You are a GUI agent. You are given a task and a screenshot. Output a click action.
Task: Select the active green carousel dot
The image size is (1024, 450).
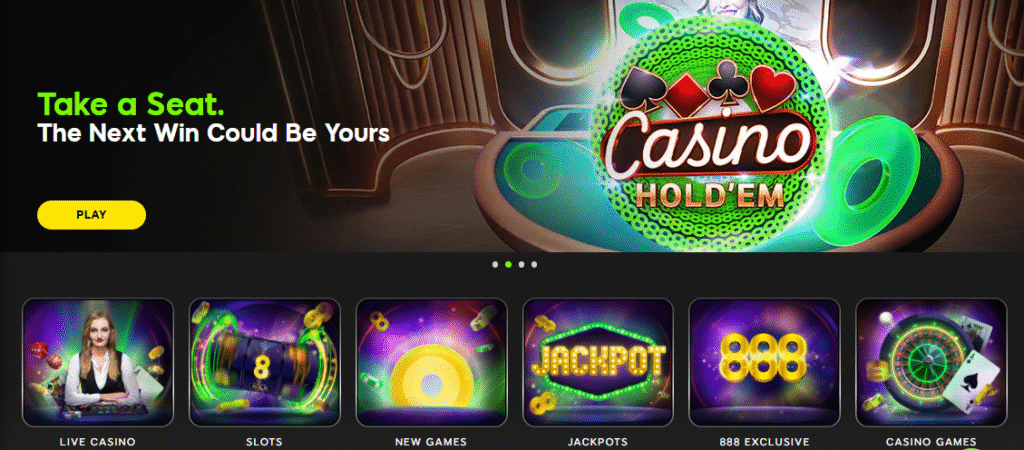pos(508,265)
